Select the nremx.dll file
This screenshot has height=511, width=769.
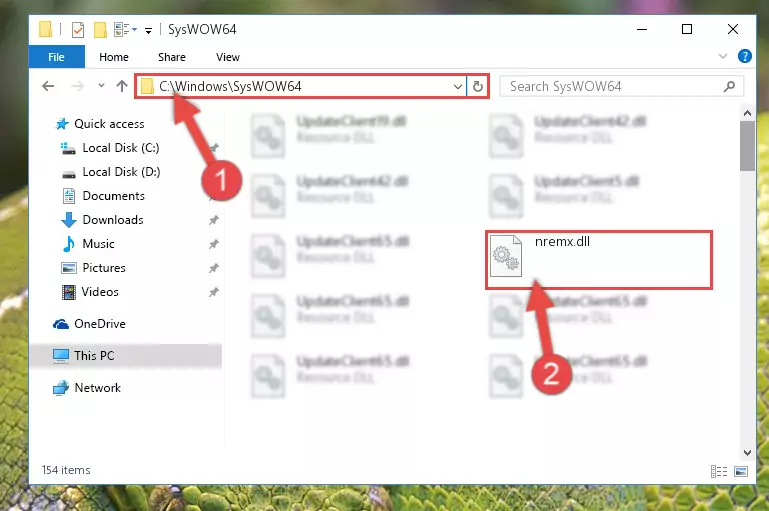[598, 259]
